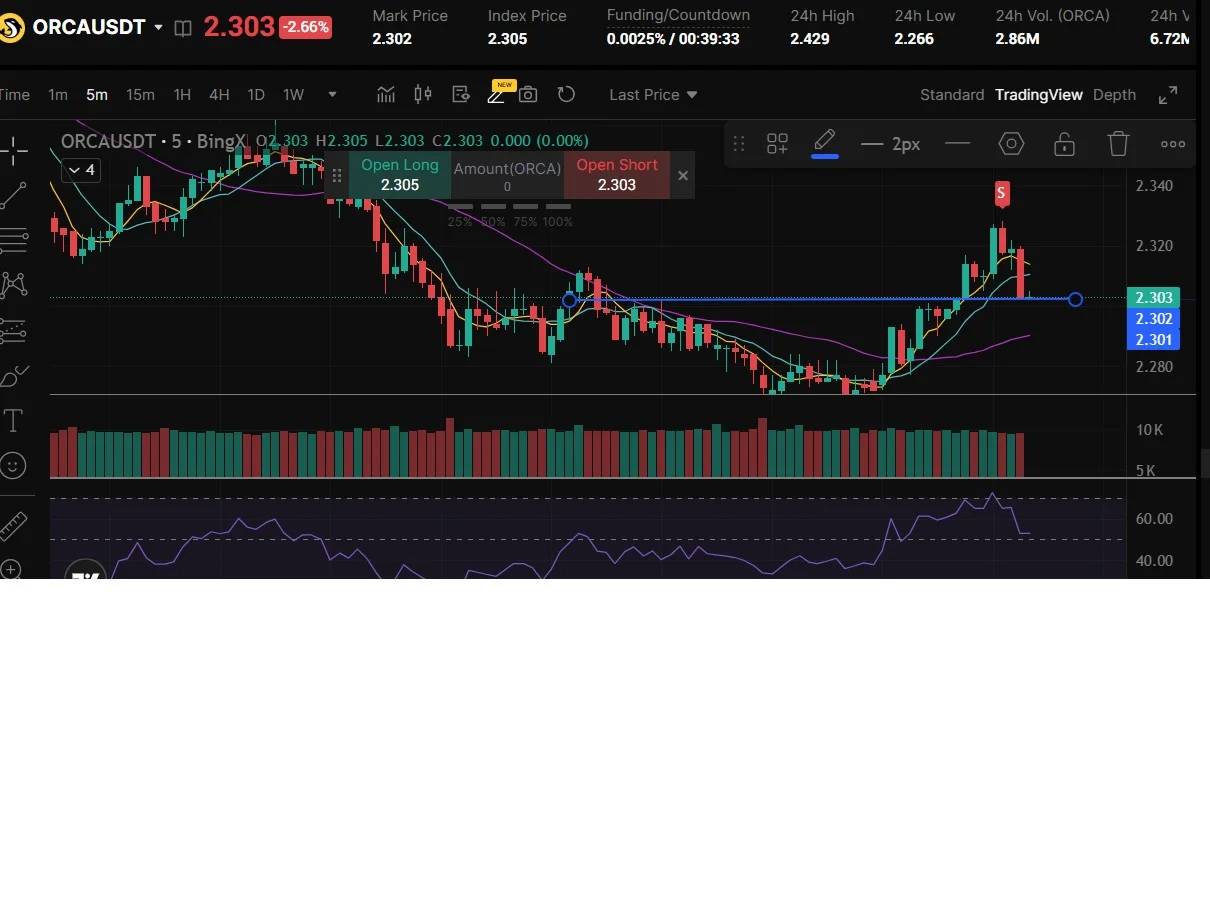This screenshot has height=907, width=1210.
Task: Take a chart snapshot with camera icon
Action: click(x=528, y=95)
